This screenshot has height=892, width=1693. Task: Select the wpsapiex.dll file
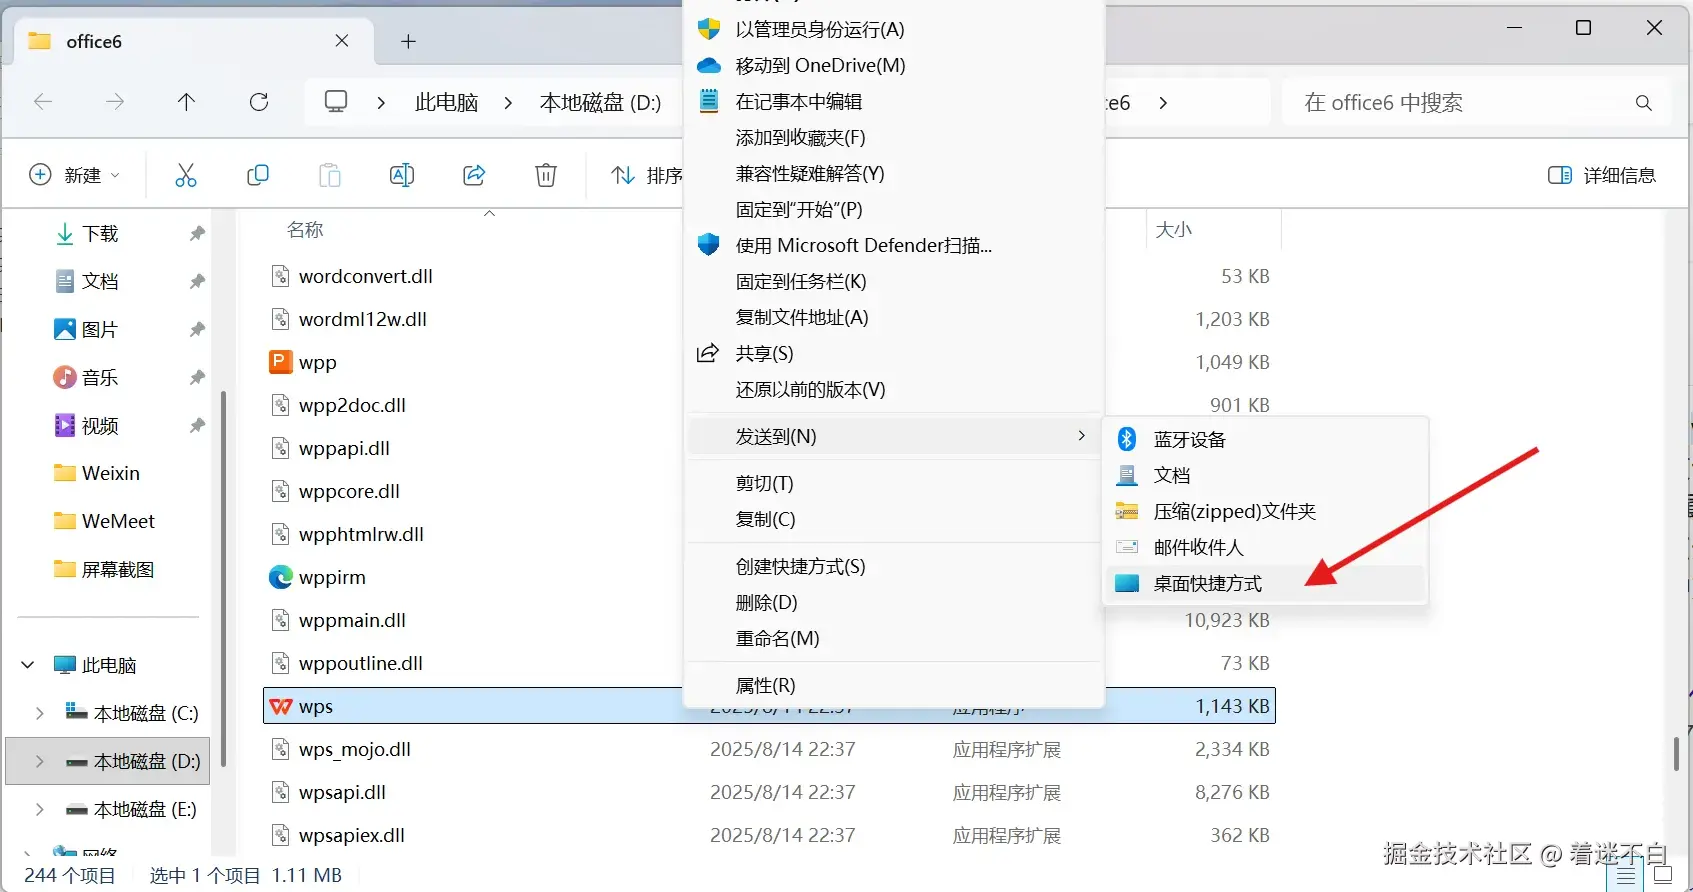[352, 835]
